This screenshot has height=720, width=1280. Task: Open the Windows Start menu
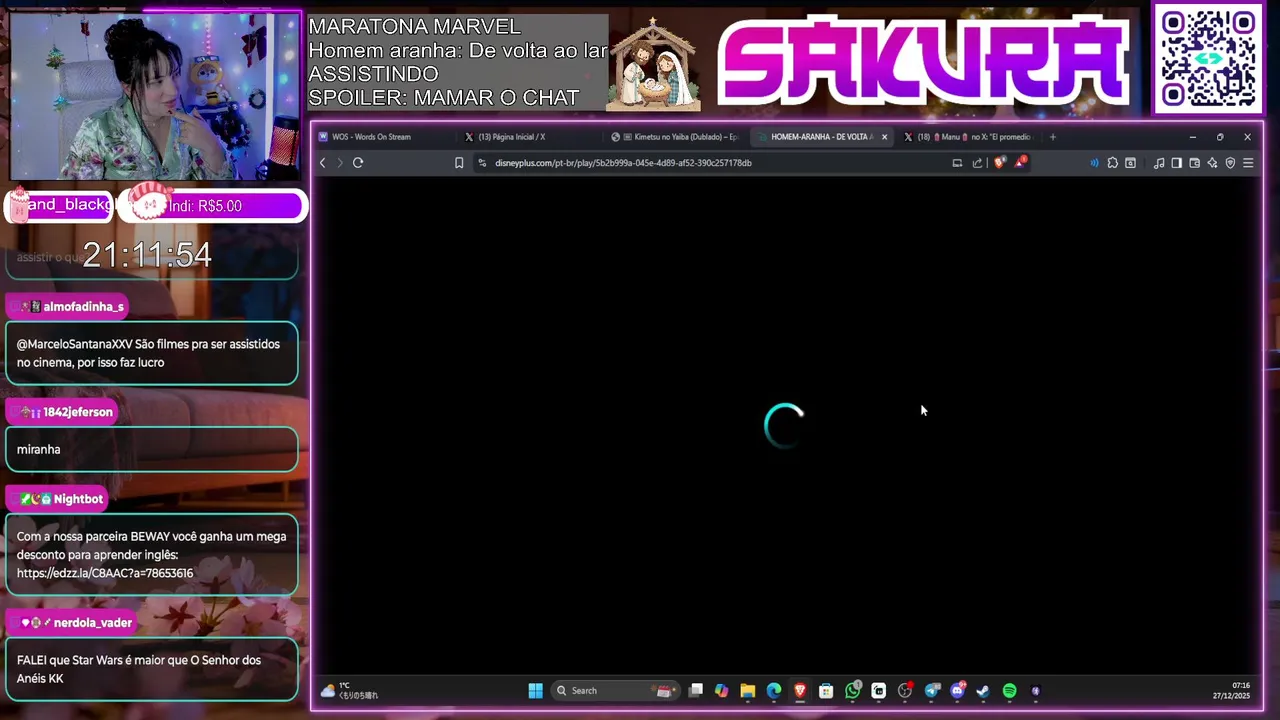point(535,691)
